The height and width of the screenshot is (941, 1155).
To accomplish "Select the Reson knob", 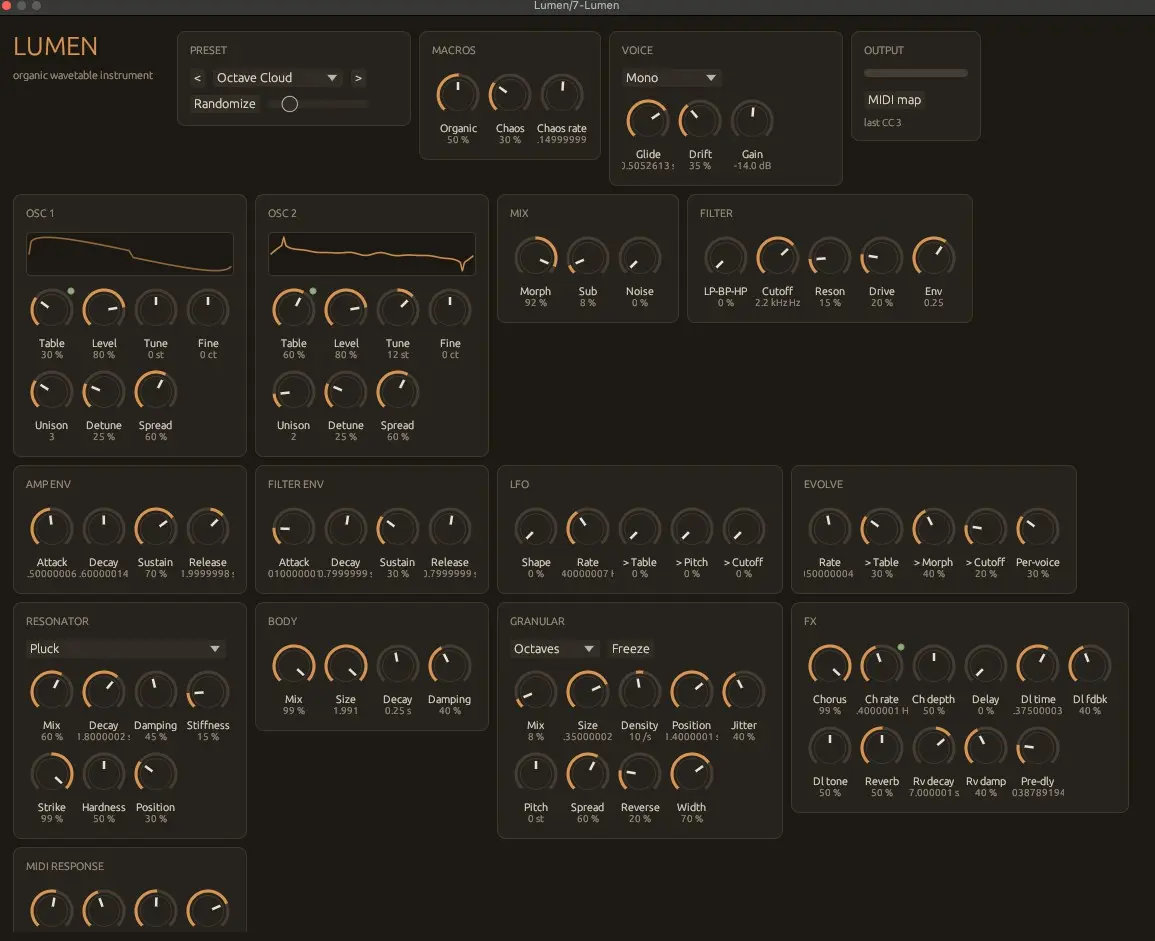I will point(830,257).
